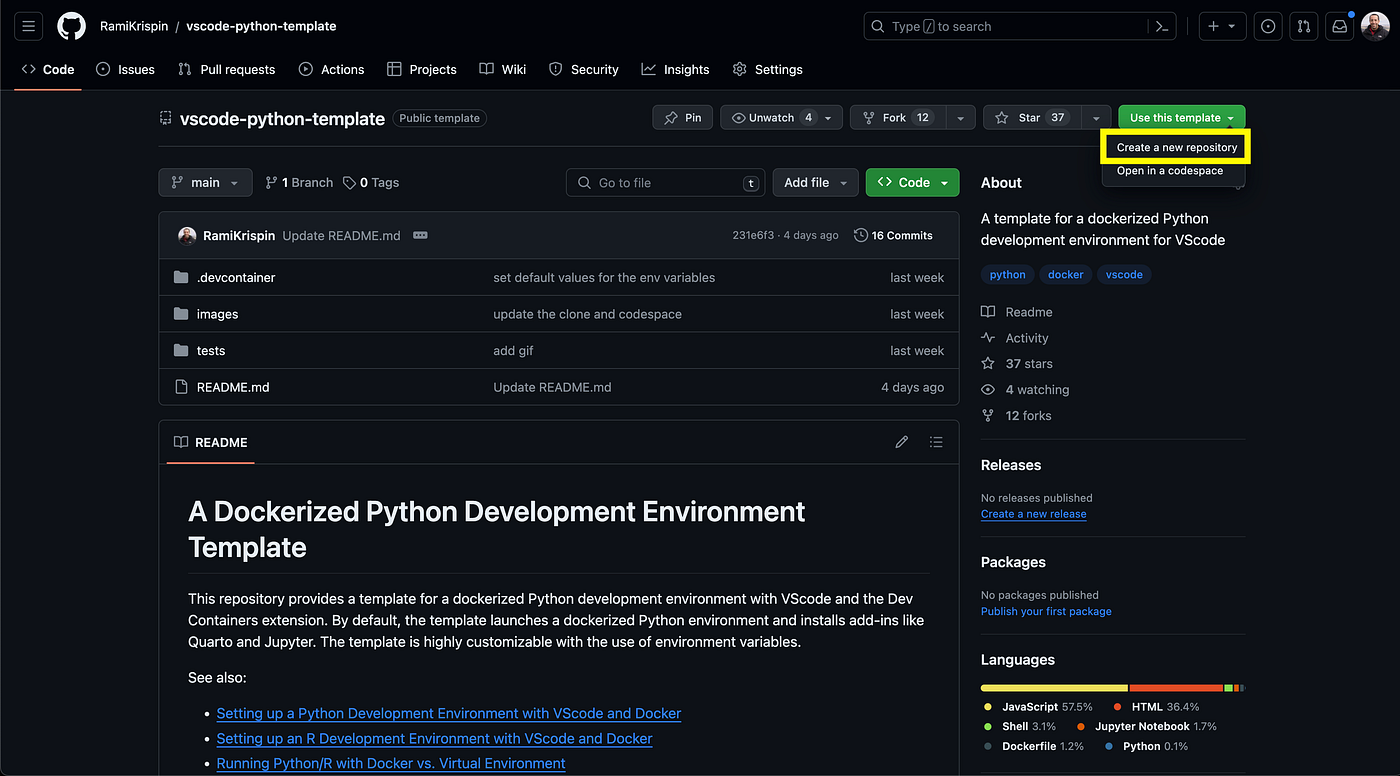The image size is (1400, 776).
Task: Click the pull requests icon in header
Action: coord(1303,27)
